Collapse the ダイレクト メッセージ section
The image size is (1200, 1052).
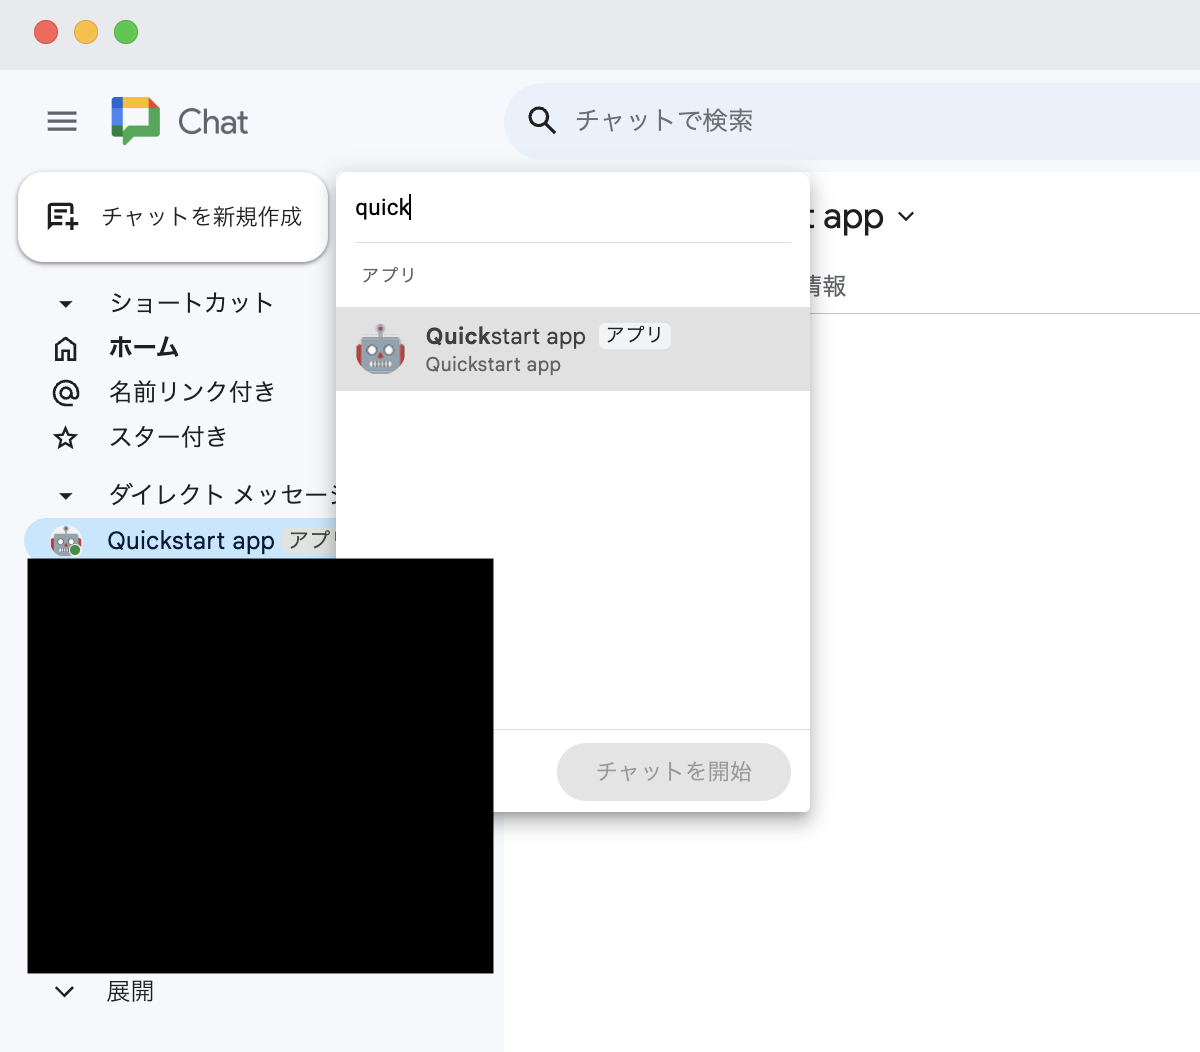[65, 495]
